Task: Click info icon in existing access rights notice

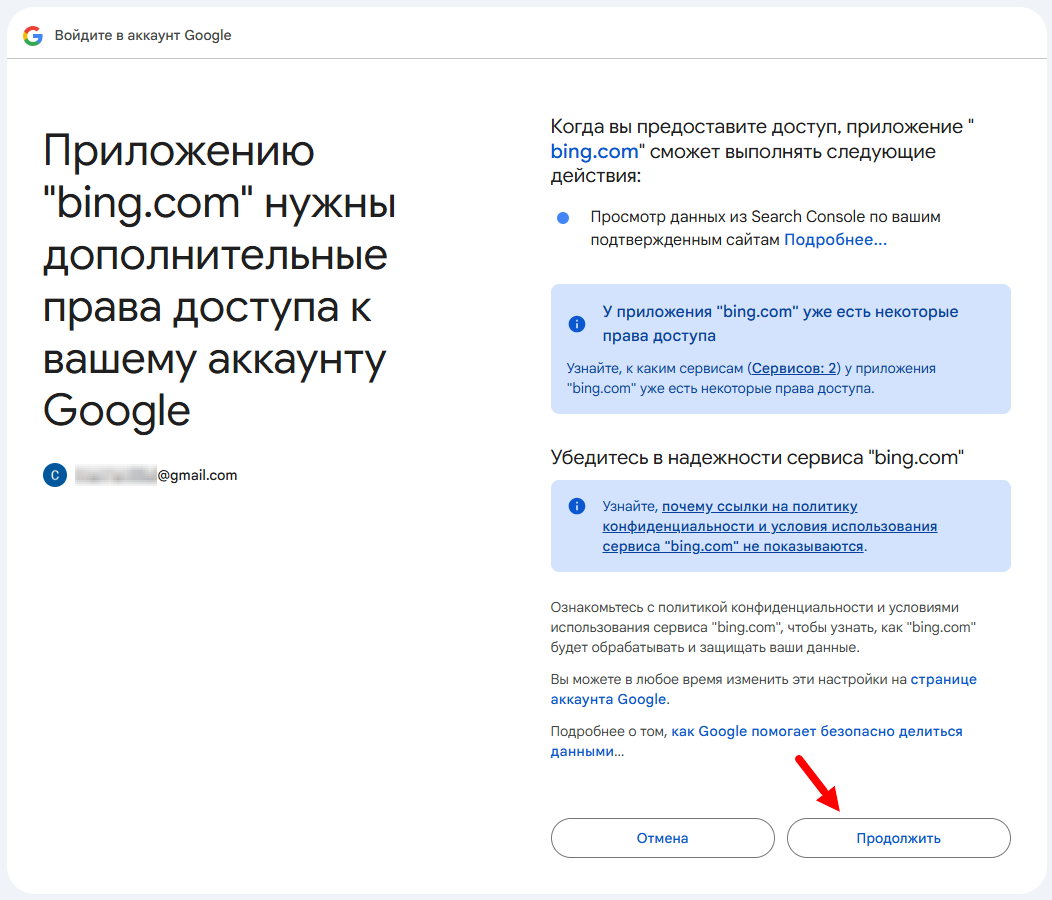Action: pos(576,324)
